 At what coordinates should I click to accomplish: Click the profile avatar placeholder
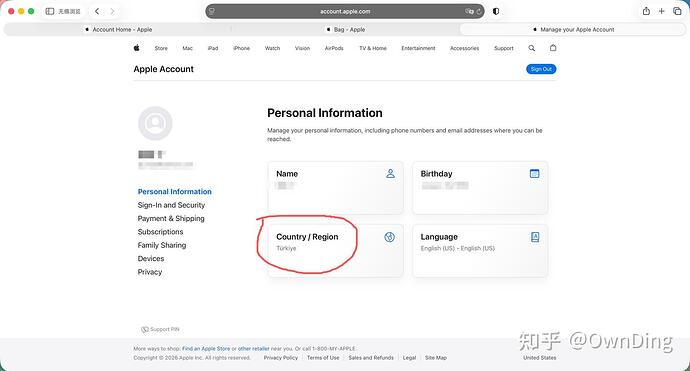click(x=155, y=123)
